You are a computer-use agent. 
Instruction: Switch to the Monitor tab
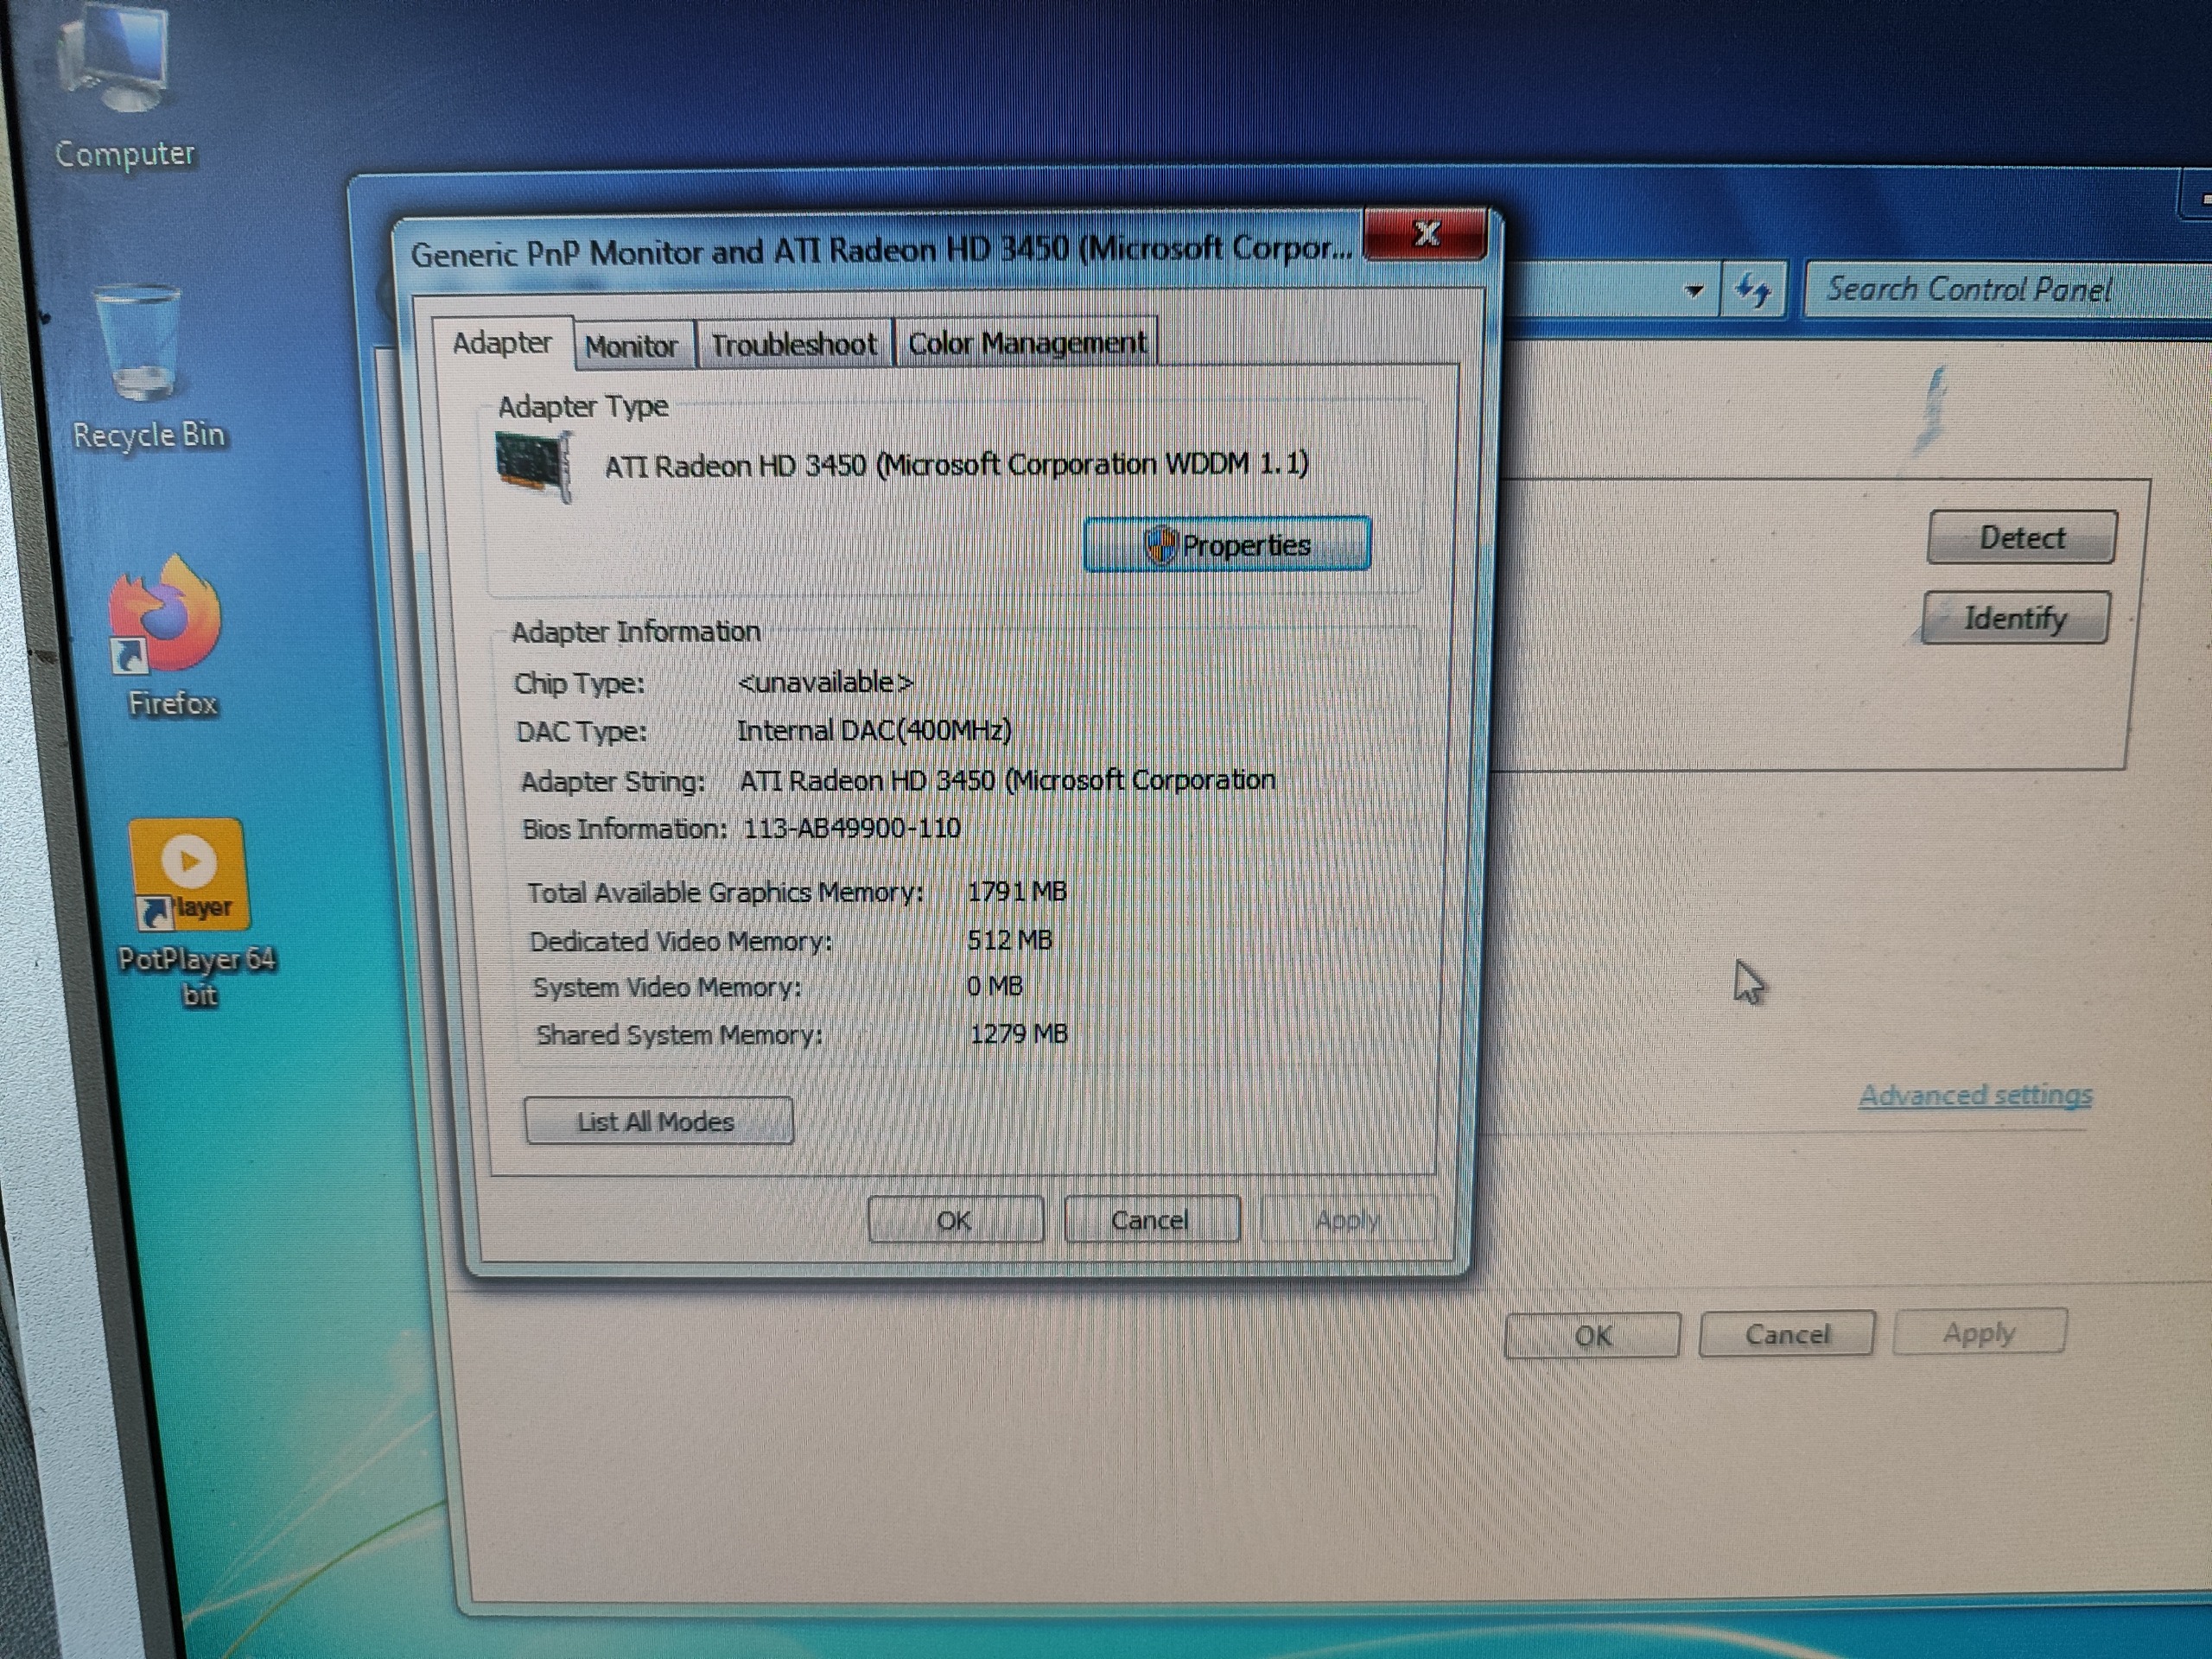click(631, 346)
